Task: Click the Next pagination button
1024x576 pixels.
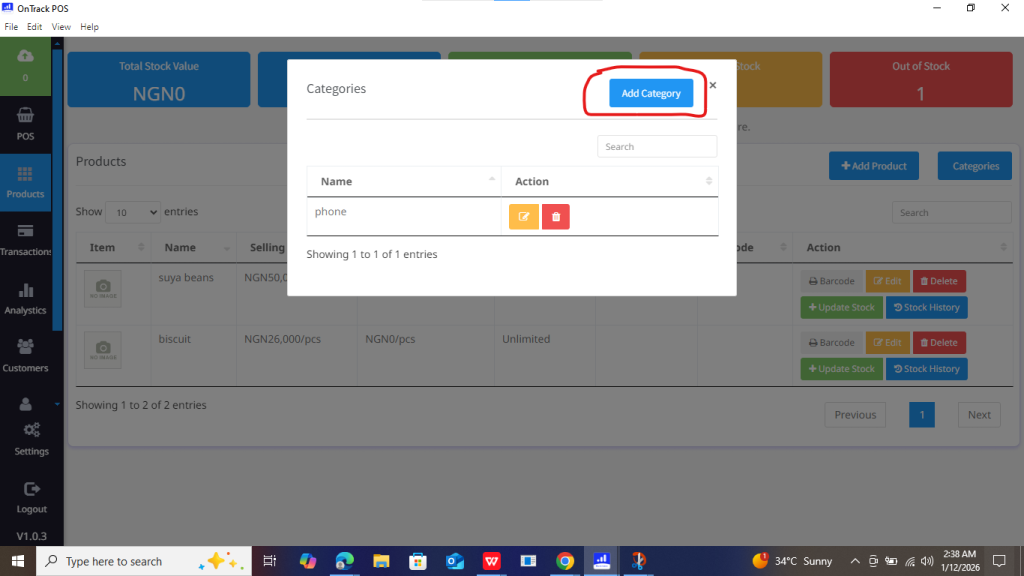Action: pos(979,415)
